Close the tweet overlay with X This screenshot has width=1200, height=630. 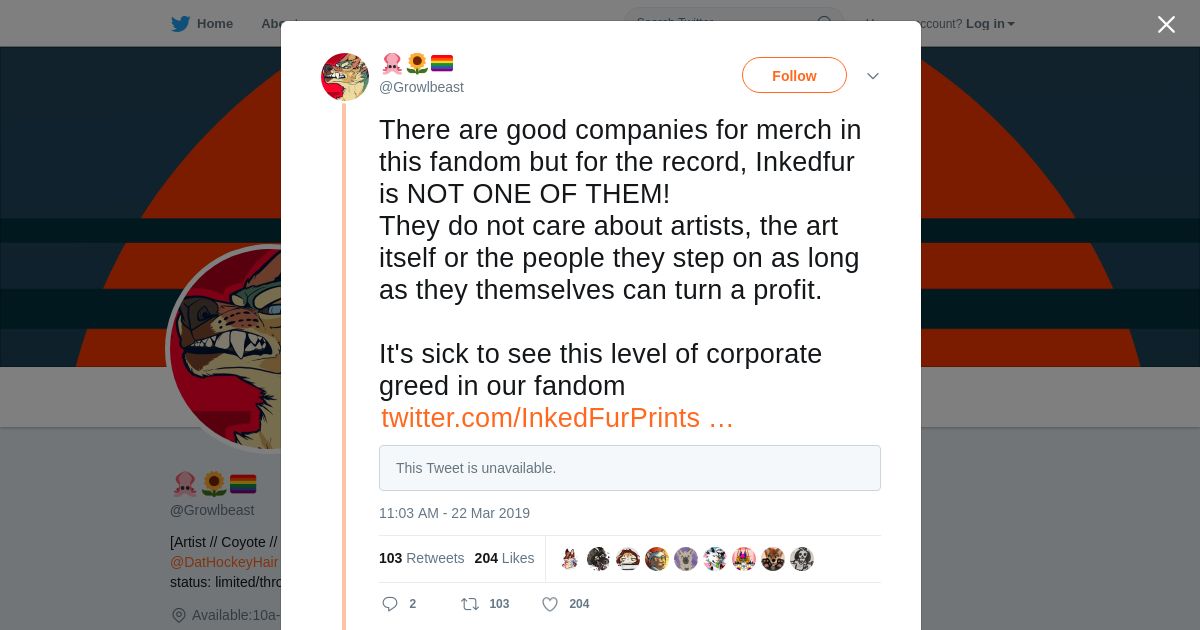click(x=1166, y=25)
